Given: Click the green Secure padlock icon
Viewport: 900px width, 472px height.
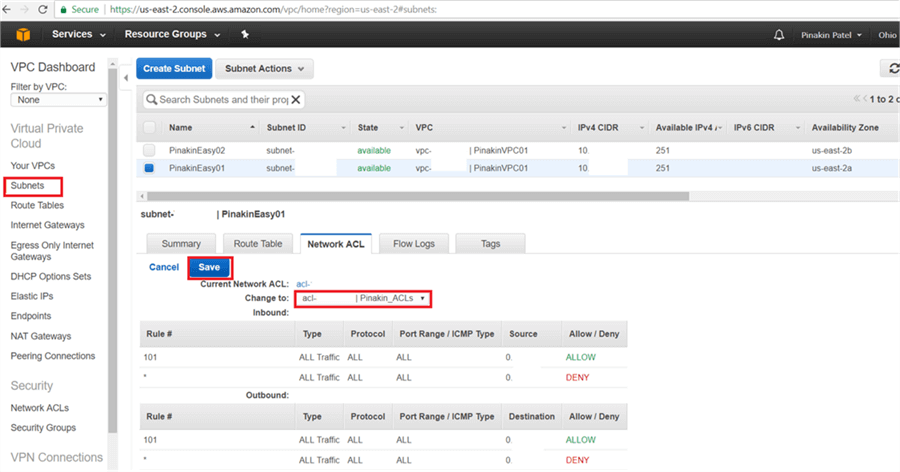Looking at the screenshot, I should coord(64,10).
